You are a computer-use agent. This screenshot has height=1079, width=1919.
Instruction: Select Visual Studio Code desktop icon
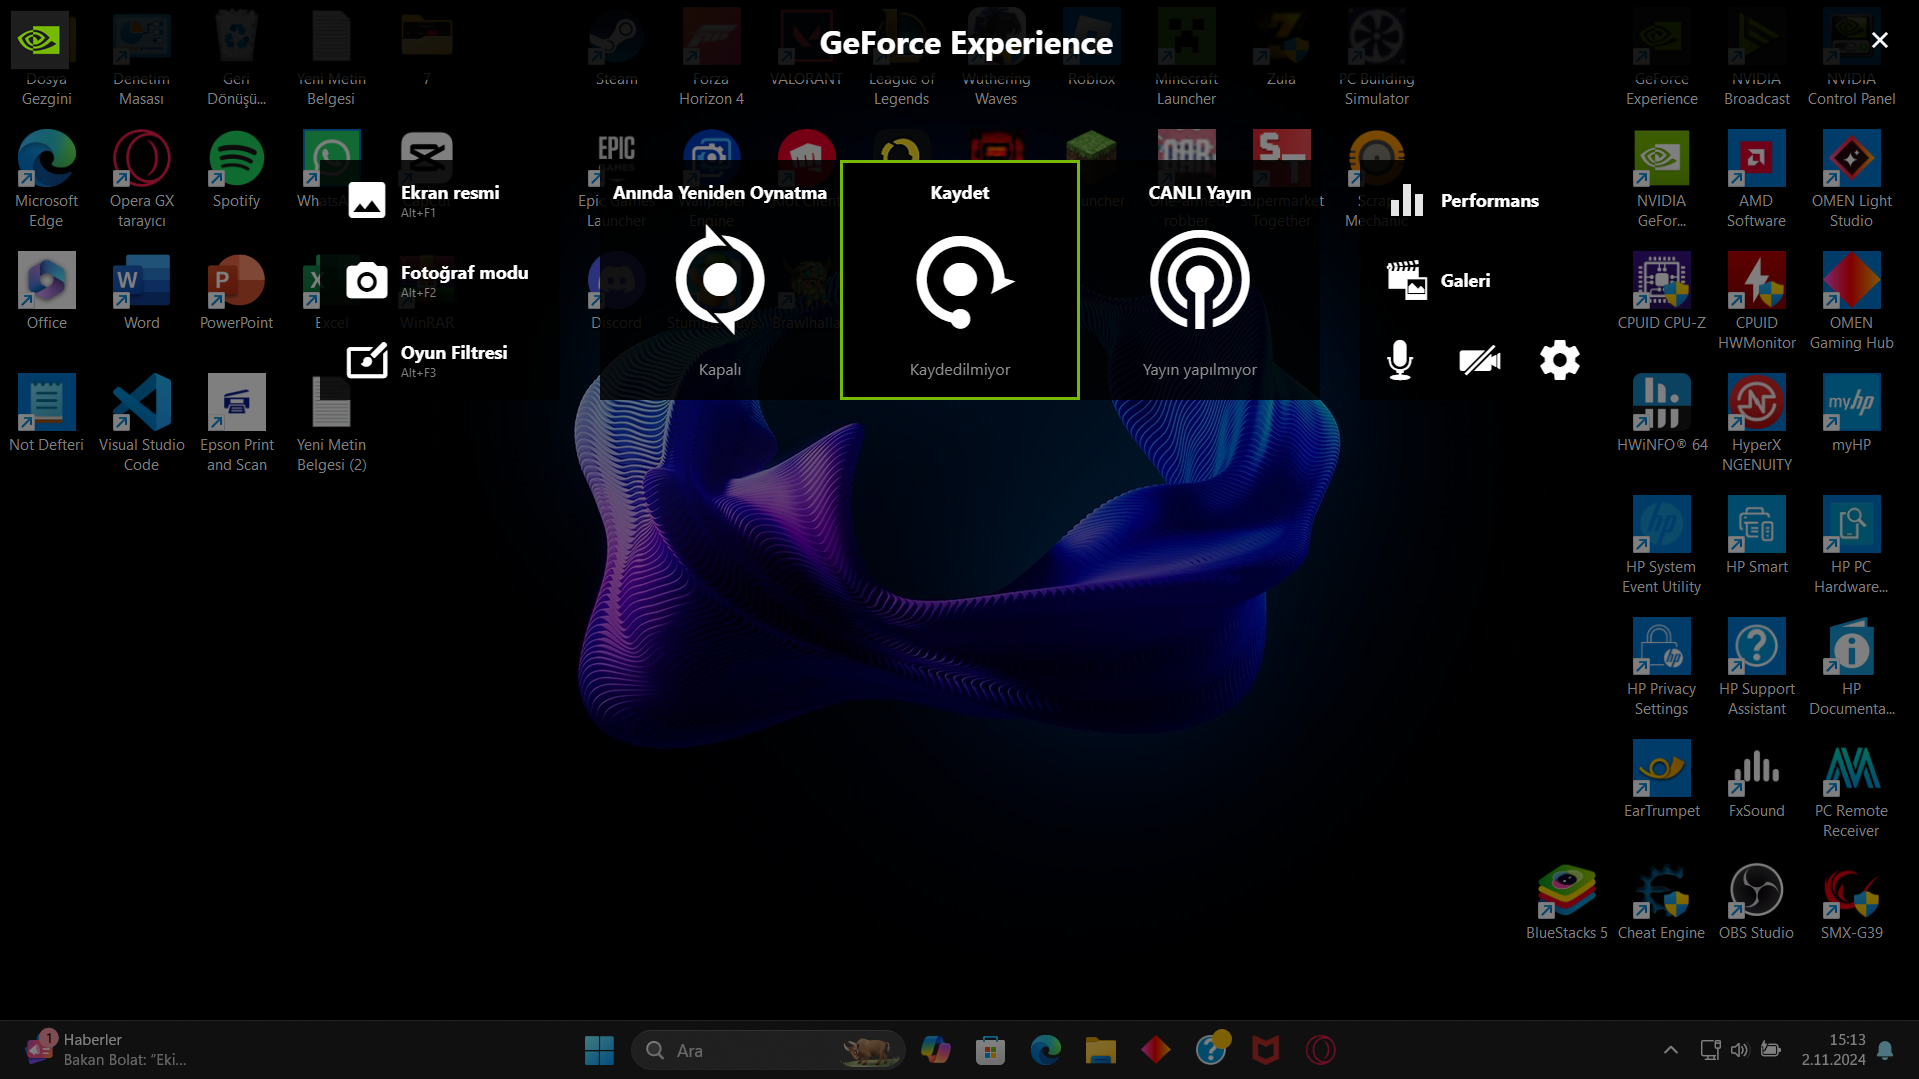tap(142, 423)
